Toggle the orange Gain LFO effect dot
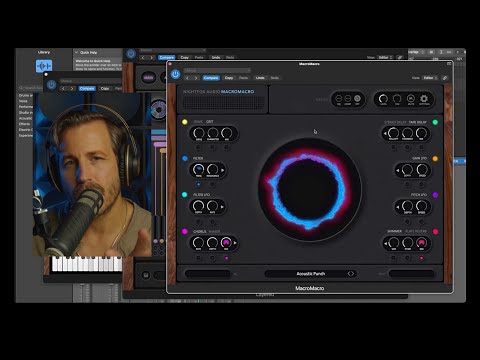Image resolution: width=480 pixels, height=360 pixels. pos(435,158)
